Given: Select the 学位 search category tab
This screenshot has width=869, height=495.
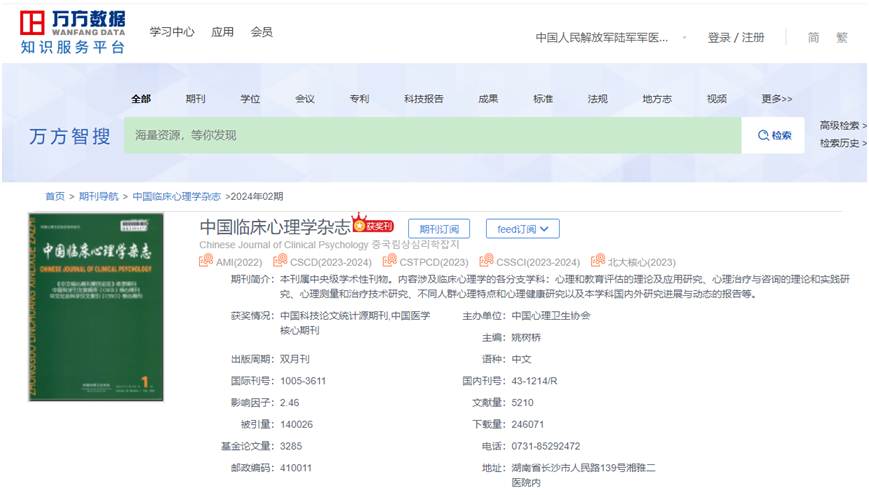Looking at the screenshot, I should (250, 99).
